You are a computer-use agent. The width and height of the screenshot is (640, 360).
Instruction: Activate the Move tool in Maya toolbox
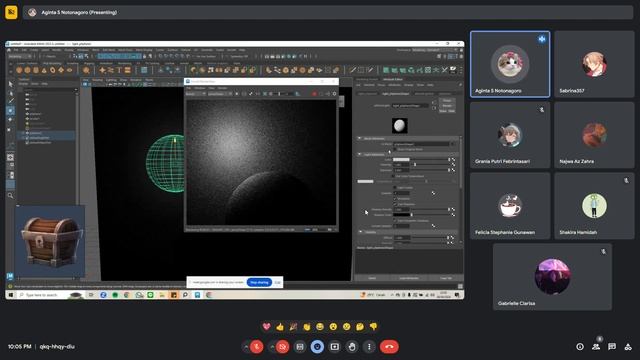(x=11, y=111)
